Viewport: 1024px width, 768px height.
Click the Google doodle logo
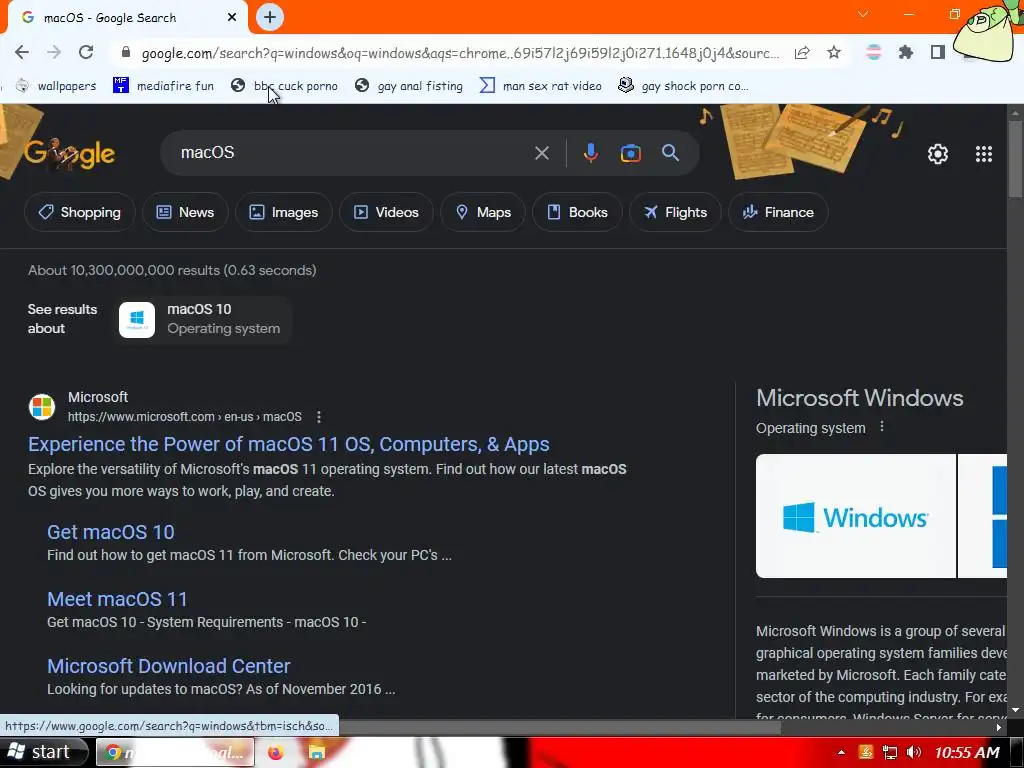70,154
